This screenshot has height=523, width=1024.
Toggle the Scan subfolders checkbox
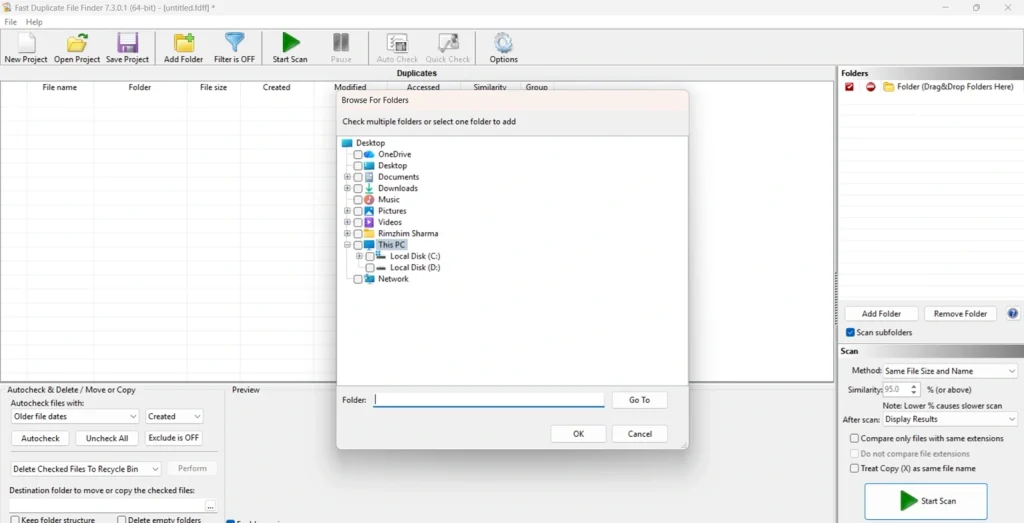click(x=850, y=332)
